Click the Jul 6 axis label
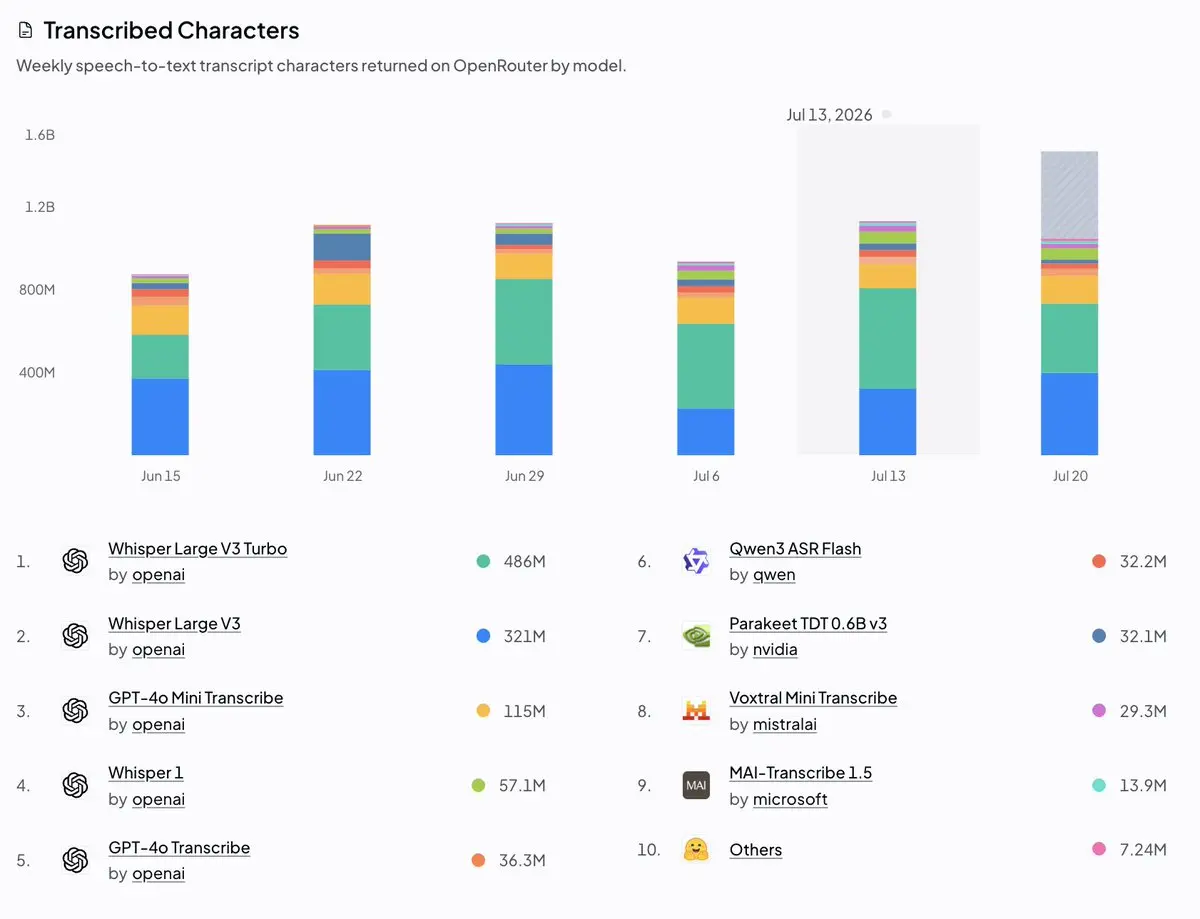The height and width of the screenshot is (919, 1200). (706, 476)
